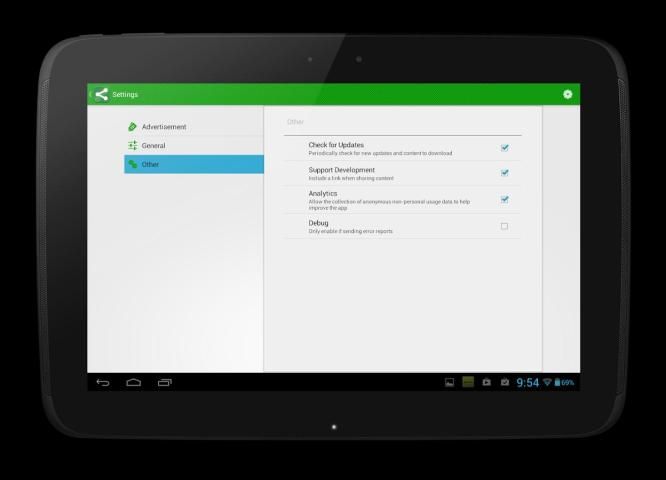Tap the Settings title in header
This screenshot has height=480, width=666.
125,95
